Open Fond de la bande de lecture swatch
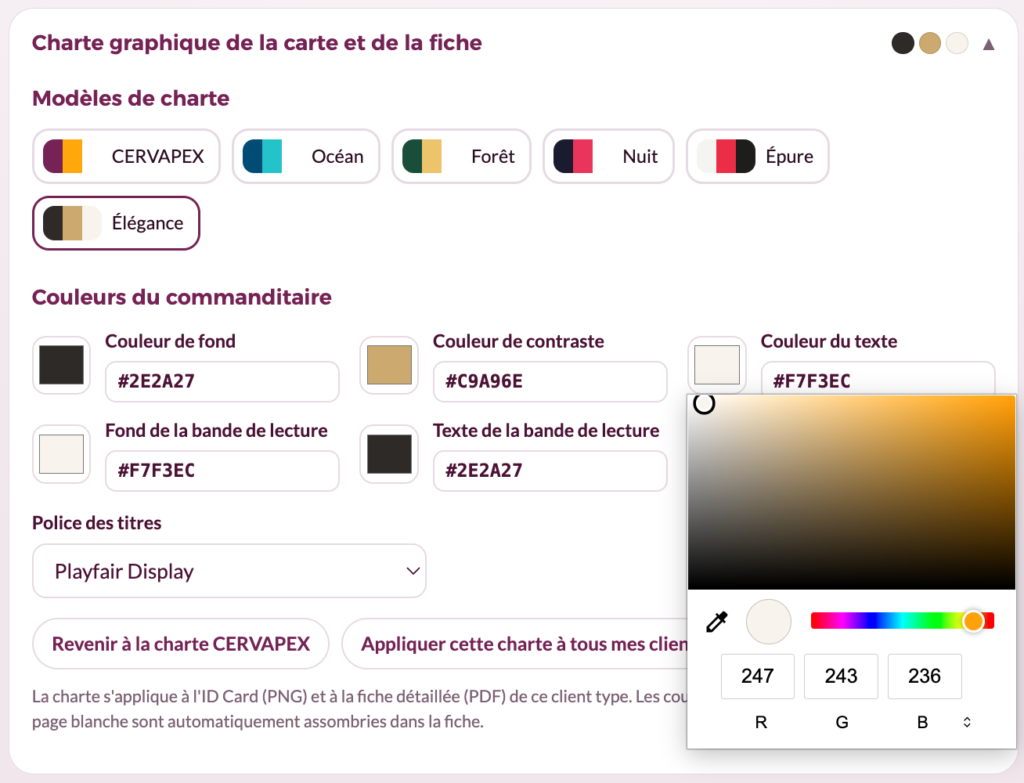 coord(61,454)
